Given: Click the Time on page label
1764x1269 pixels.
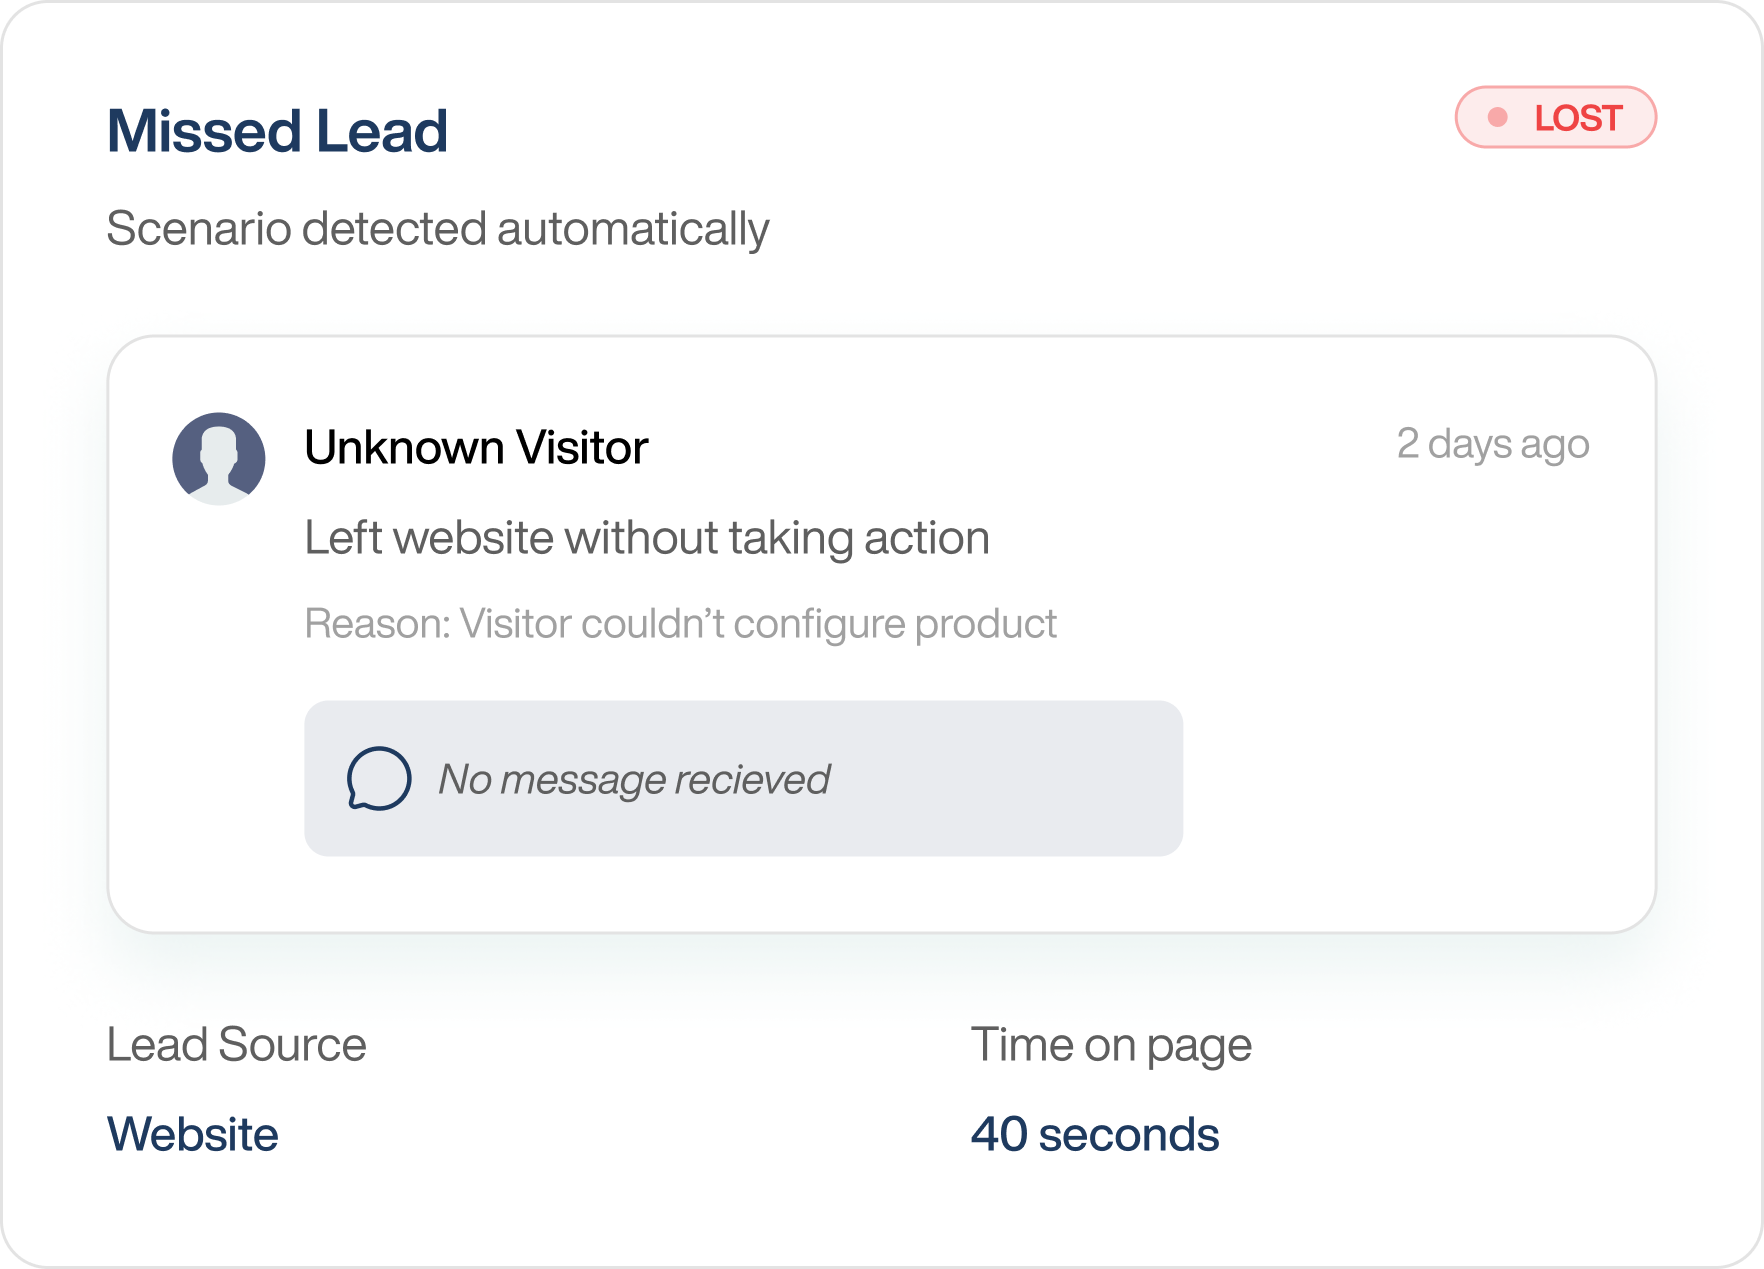Looking at the screenshot, I should click(1111, 1045).
